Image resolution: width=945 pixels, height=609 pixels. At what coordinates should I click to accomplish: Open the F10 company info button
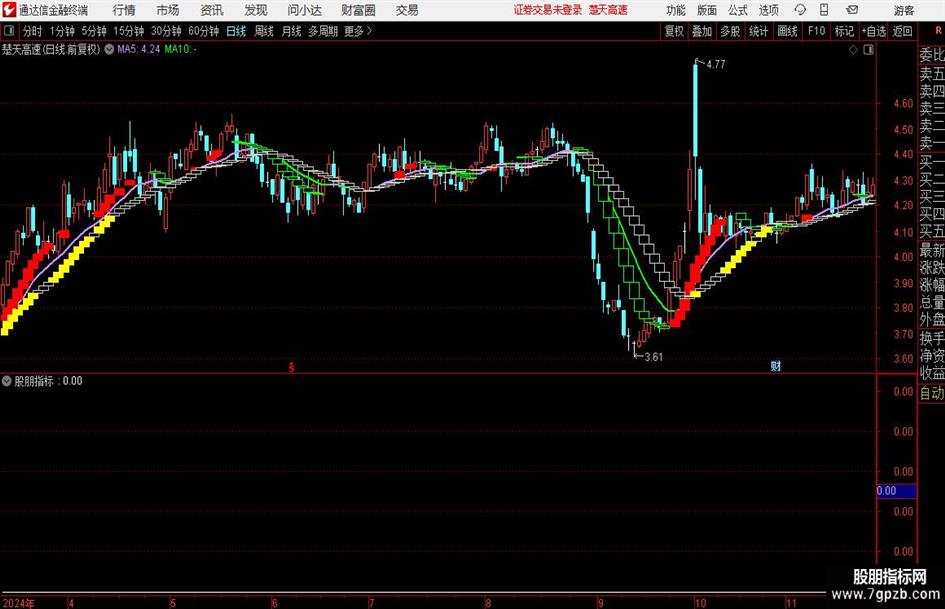[x=816, y=31]
